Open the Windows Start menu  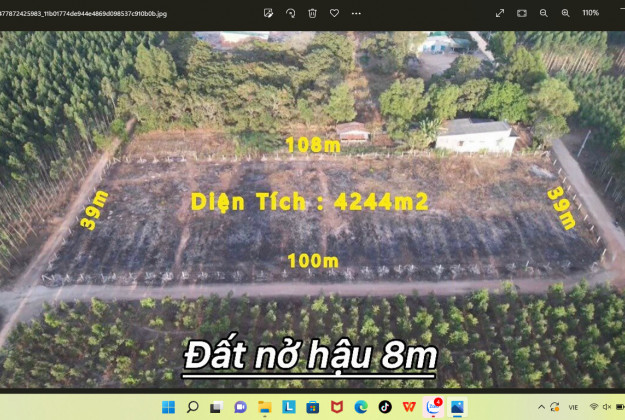coord(168,407)
